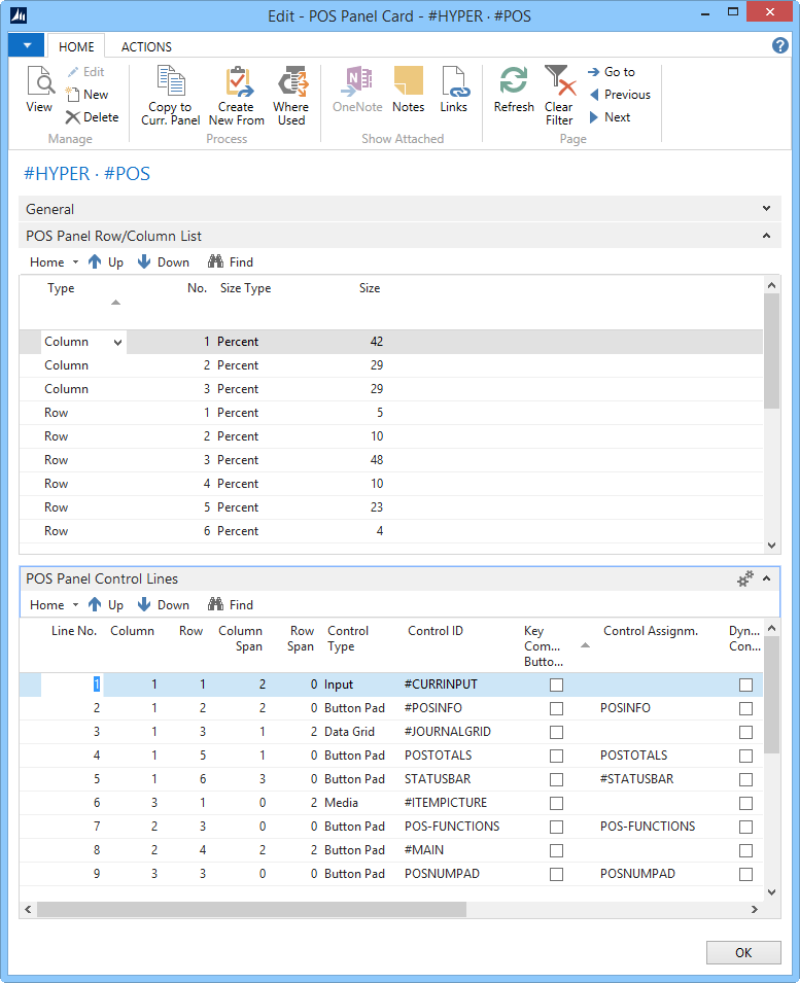
Task: Collapse POS Panel Control Lines section
Action: coord(766,579)
